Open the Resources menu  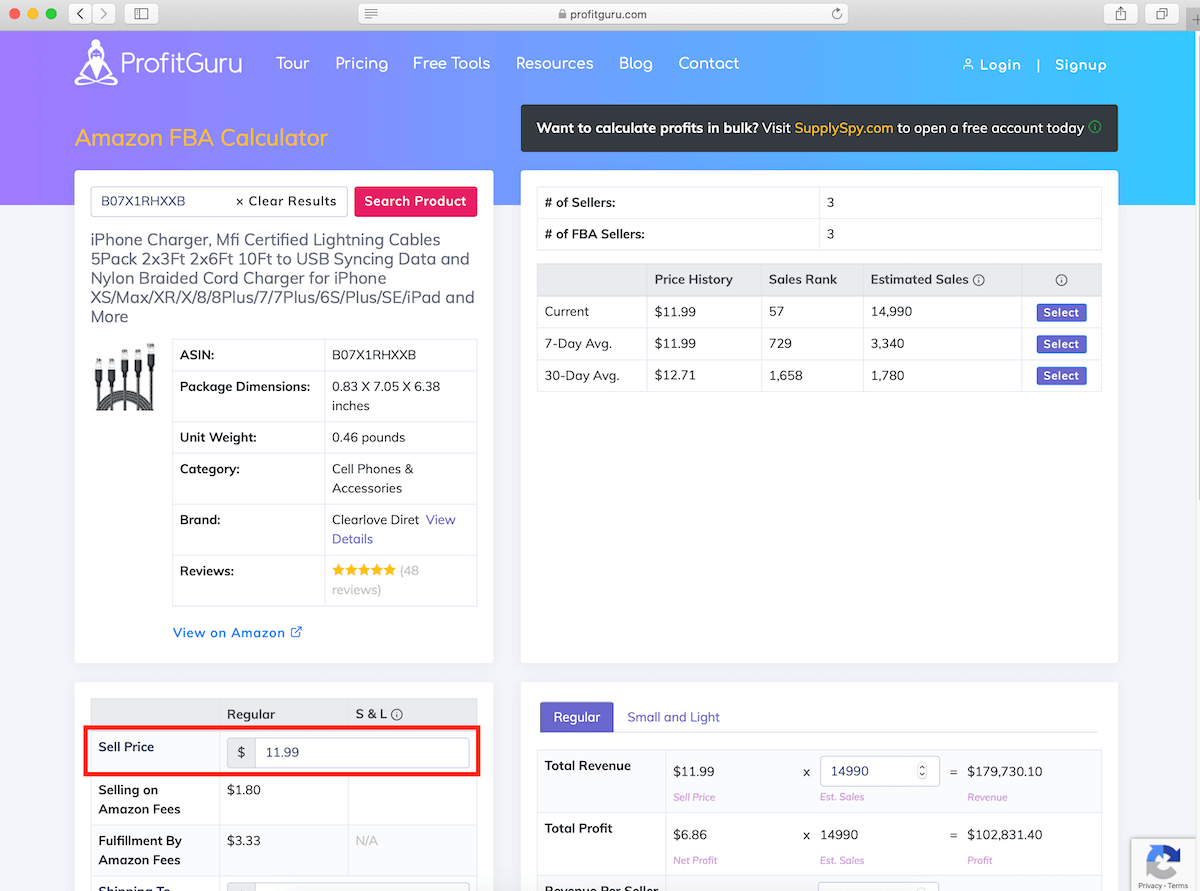[x=555, y=63]
